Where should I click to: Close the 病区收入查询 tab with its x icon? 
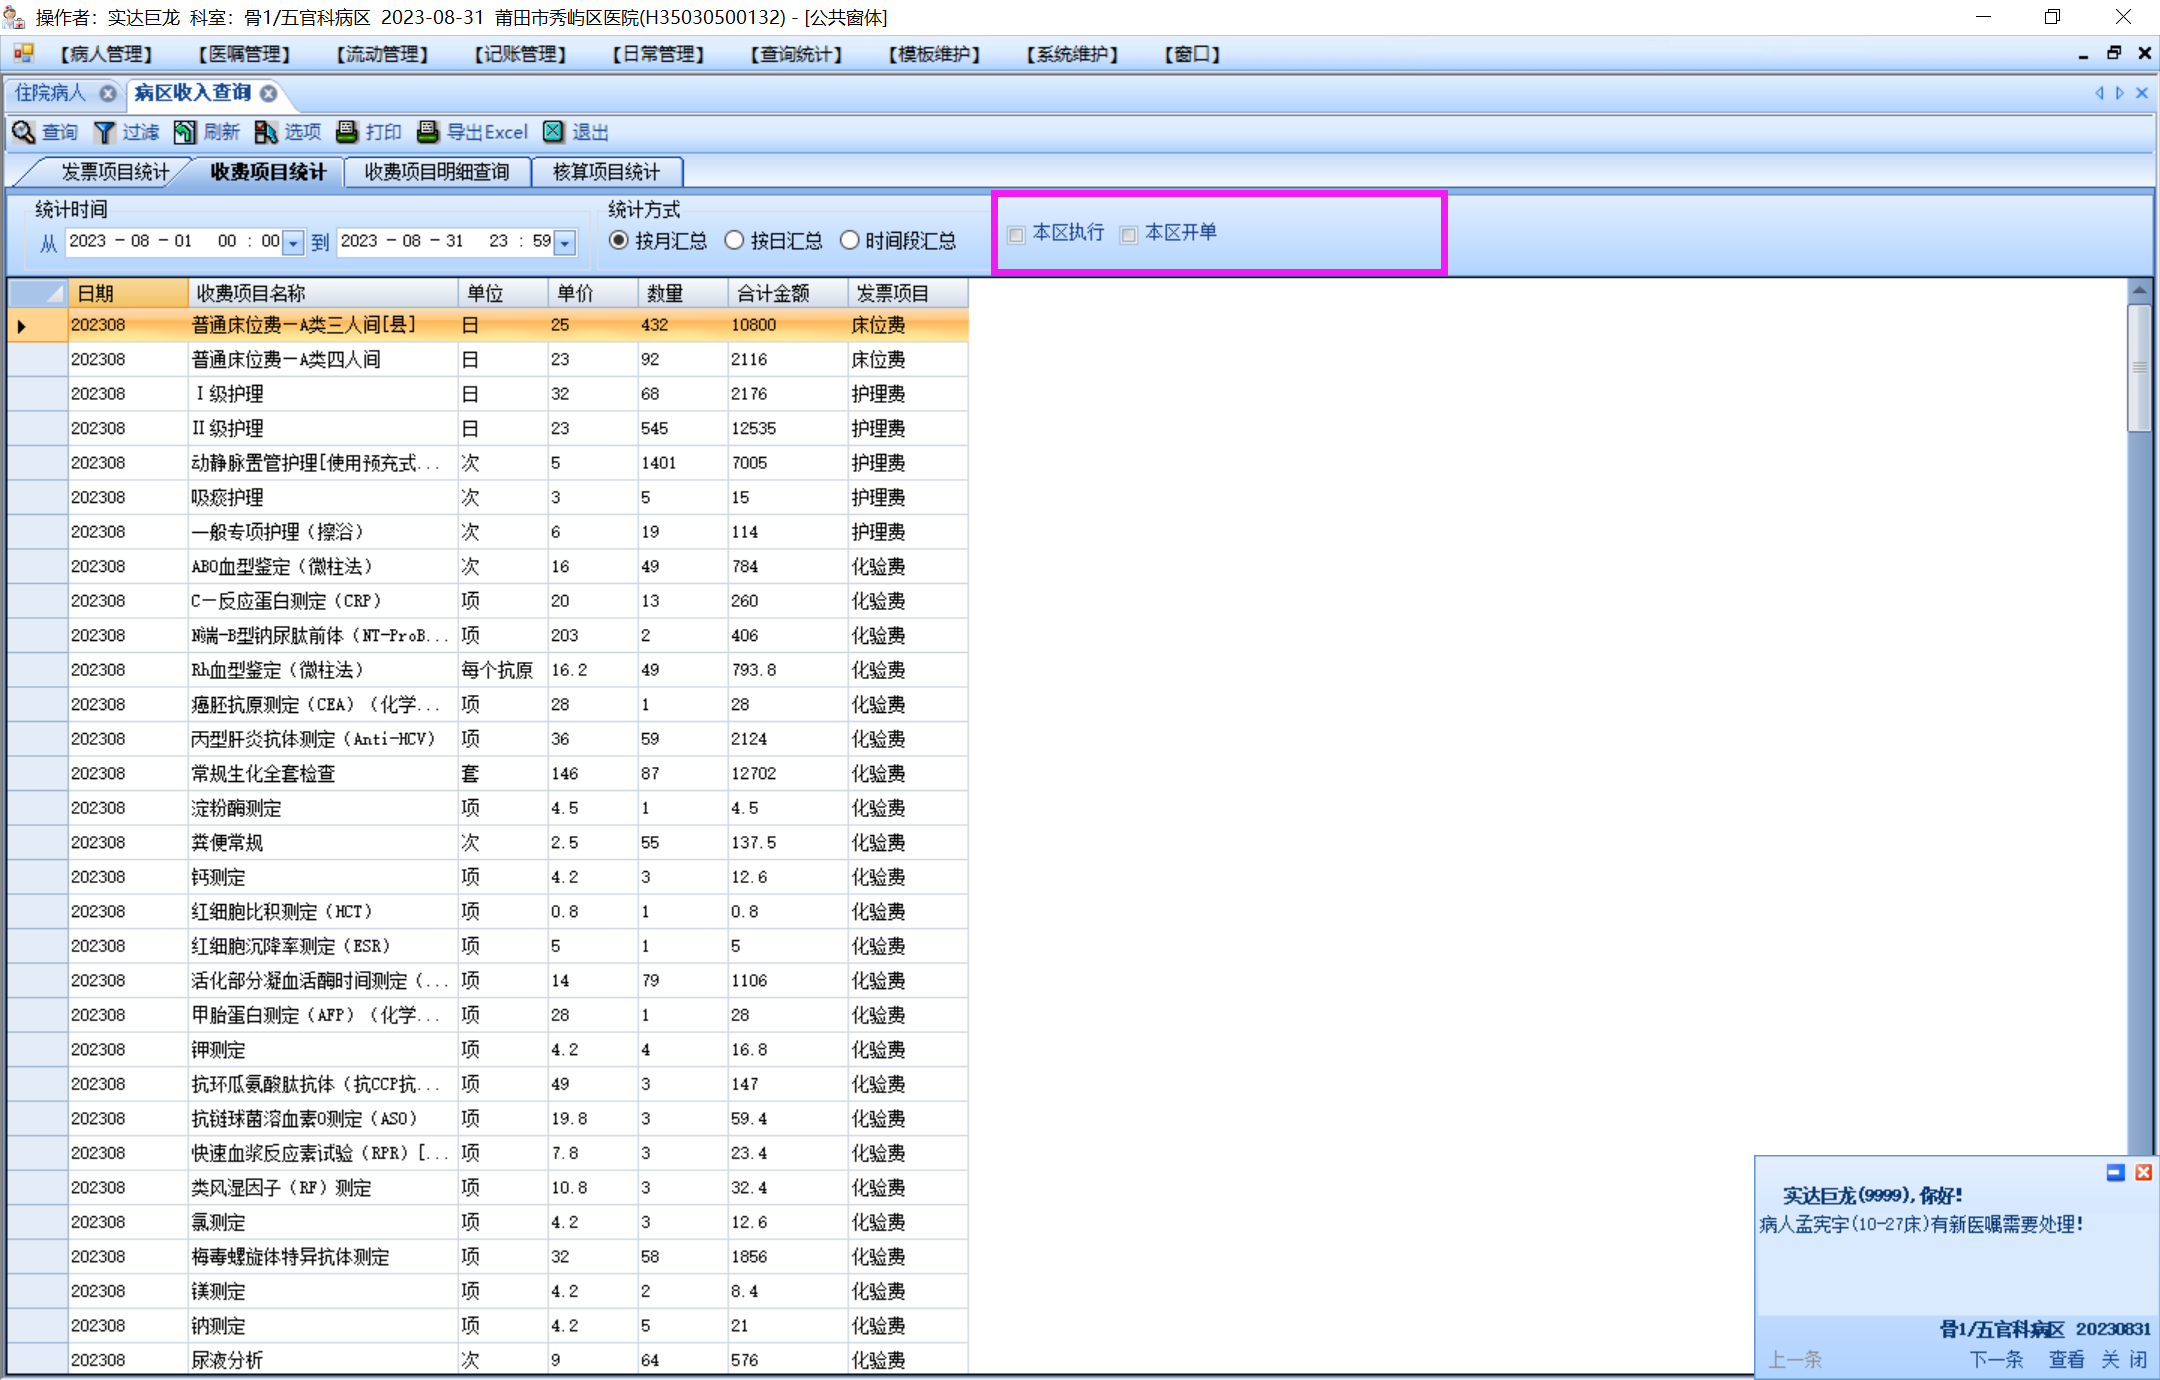(x=269, y=93)
